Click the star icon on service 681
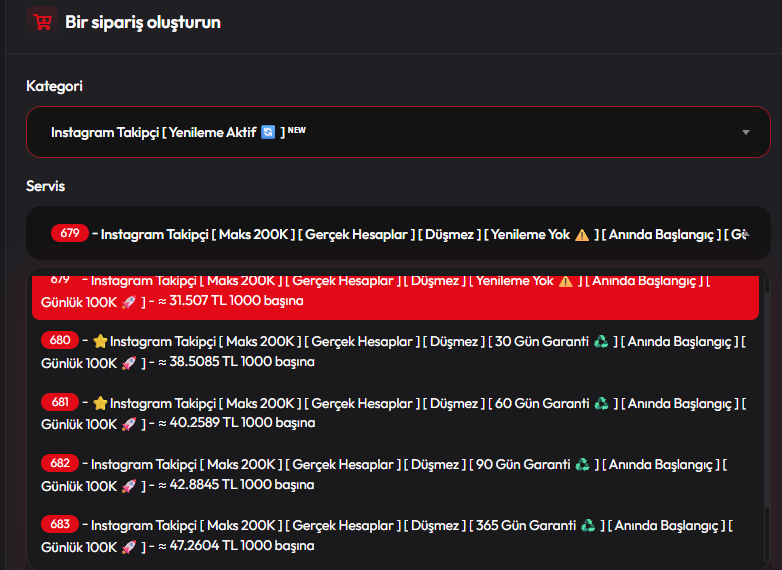 [x=100, y=403]
